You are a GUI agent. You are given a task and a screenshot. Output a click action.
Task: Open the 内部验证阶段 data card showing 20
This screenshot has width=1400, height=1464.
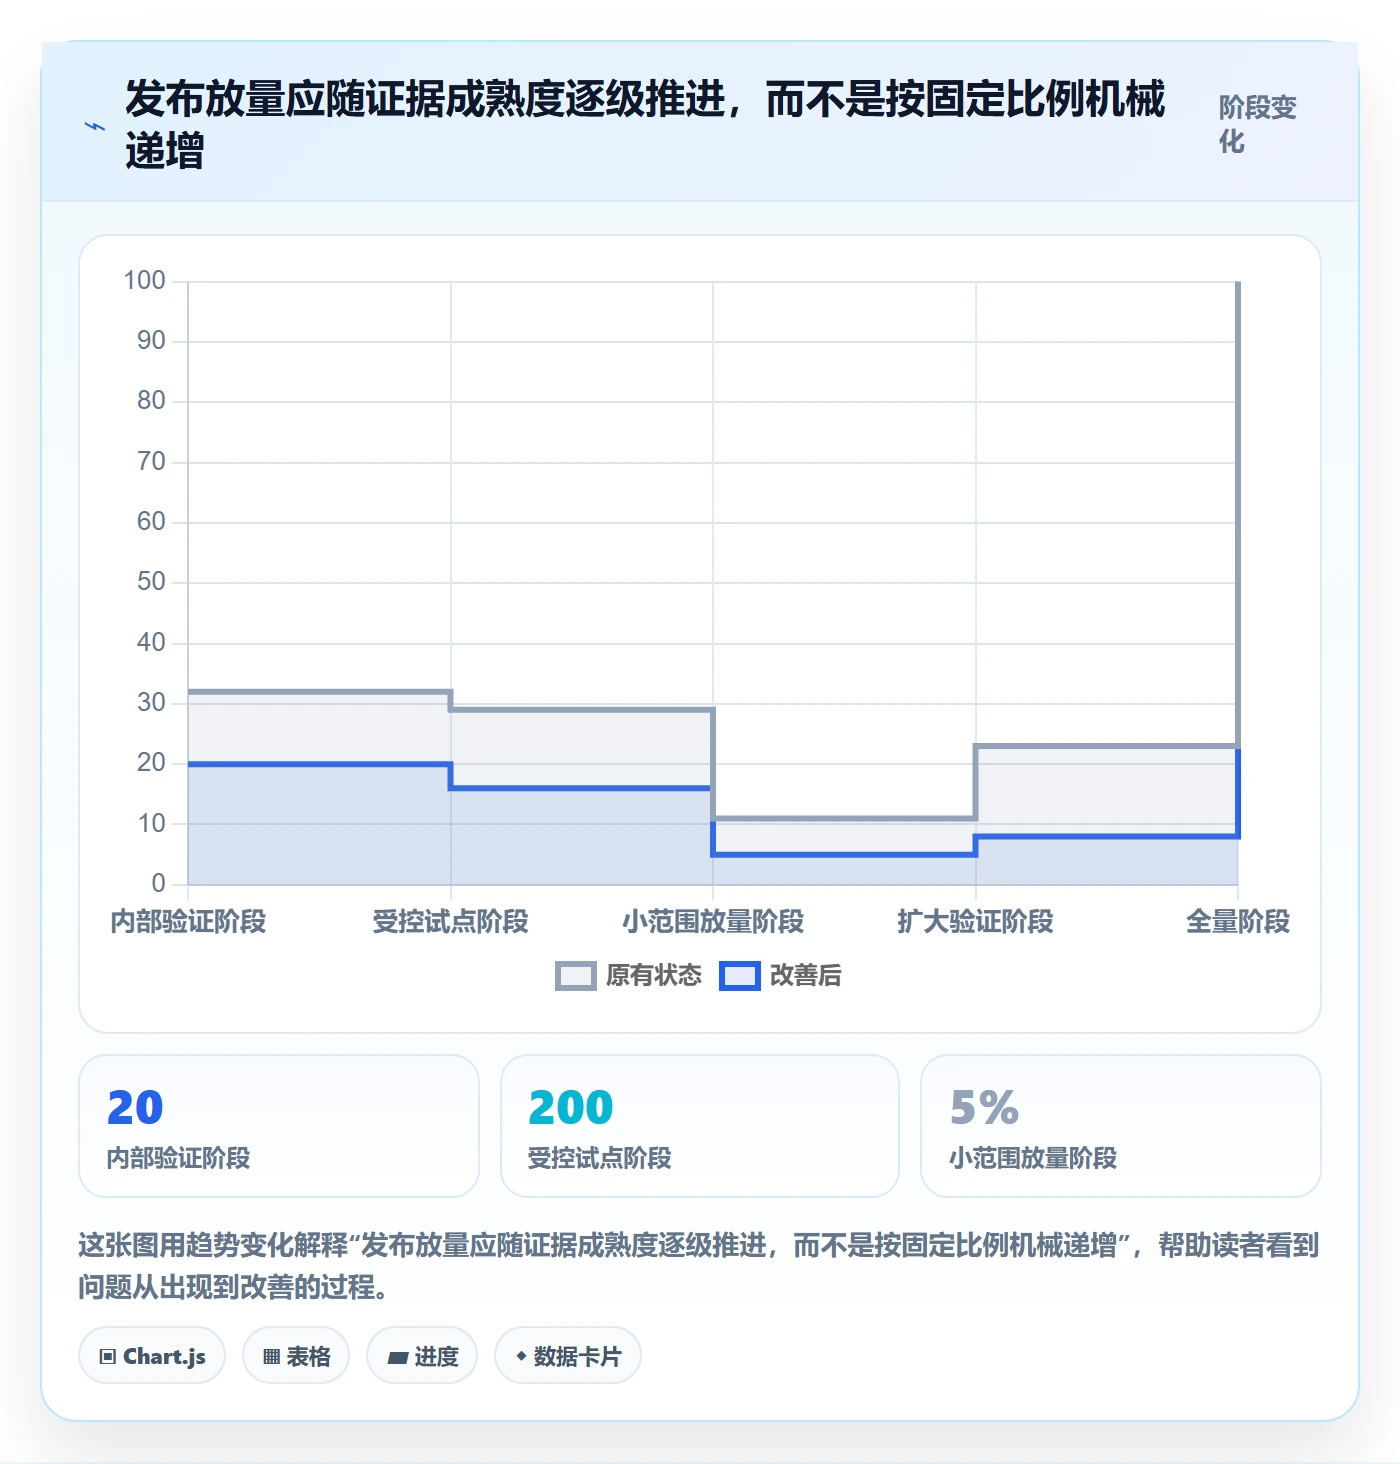coord(279,1126)
